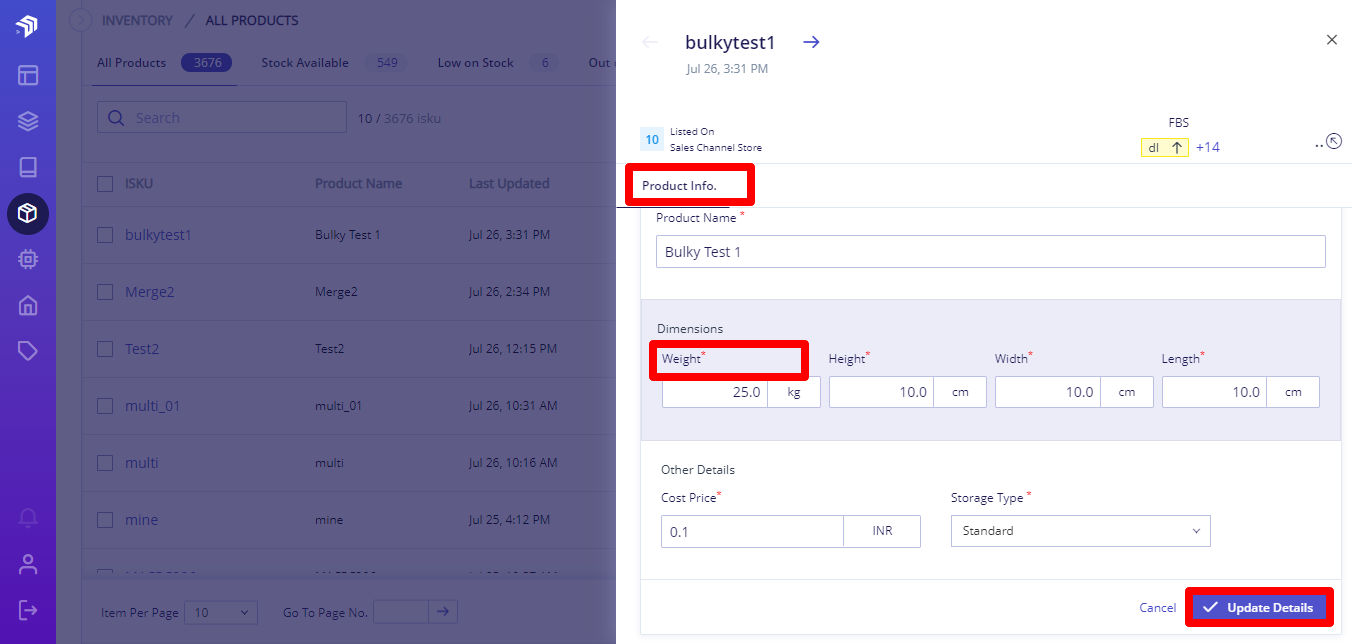Click the Home icon in the sidebar
Image resolution: width=1352 pixels, height=644 pixels.
[x=28, y=305]
